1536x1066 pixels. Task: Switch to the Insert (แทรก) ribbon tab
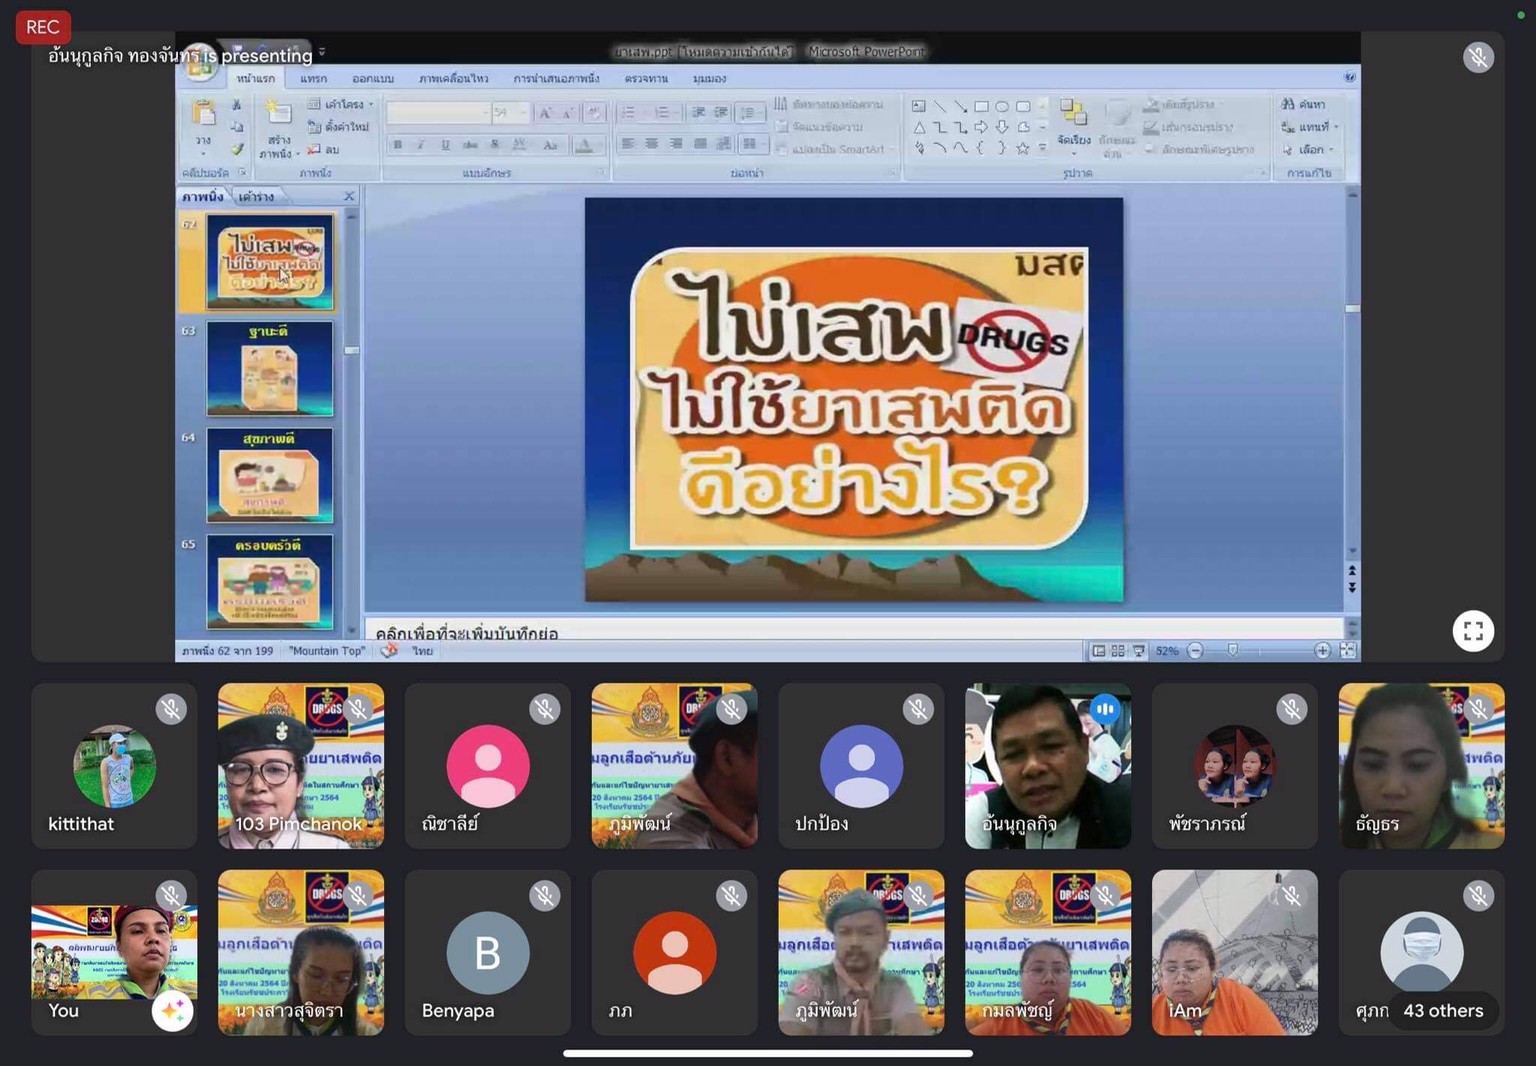coord(313,78)
